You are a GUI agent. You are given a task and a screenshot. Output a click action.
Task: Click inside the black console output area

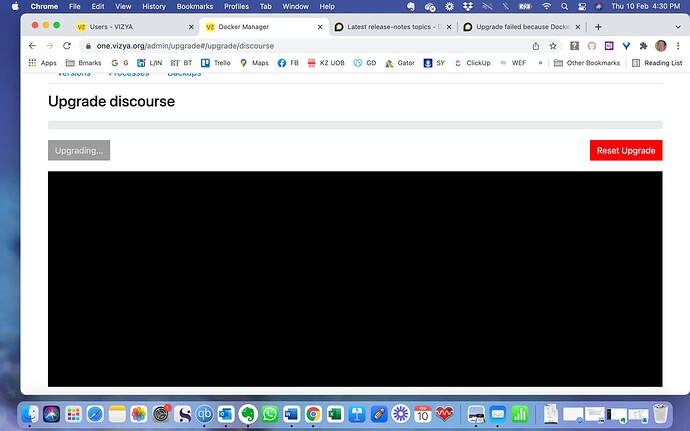(355, 279)
